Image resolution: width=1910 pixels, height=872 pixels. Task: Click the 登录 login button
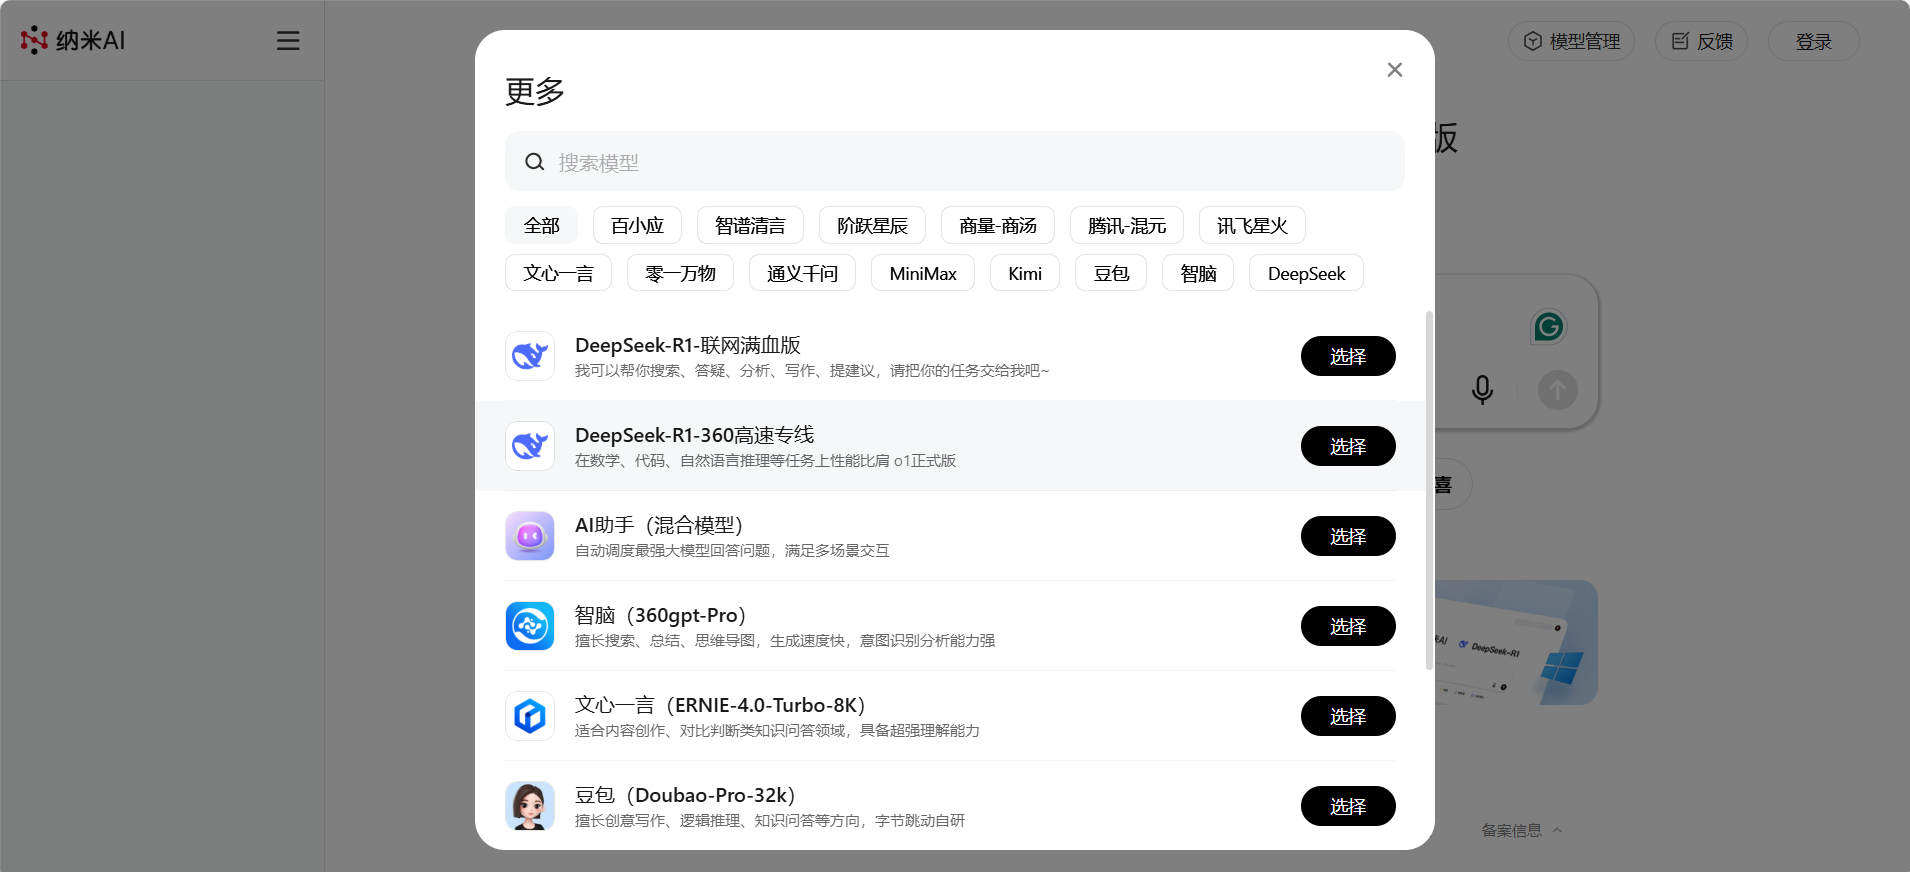(1814, 41)
